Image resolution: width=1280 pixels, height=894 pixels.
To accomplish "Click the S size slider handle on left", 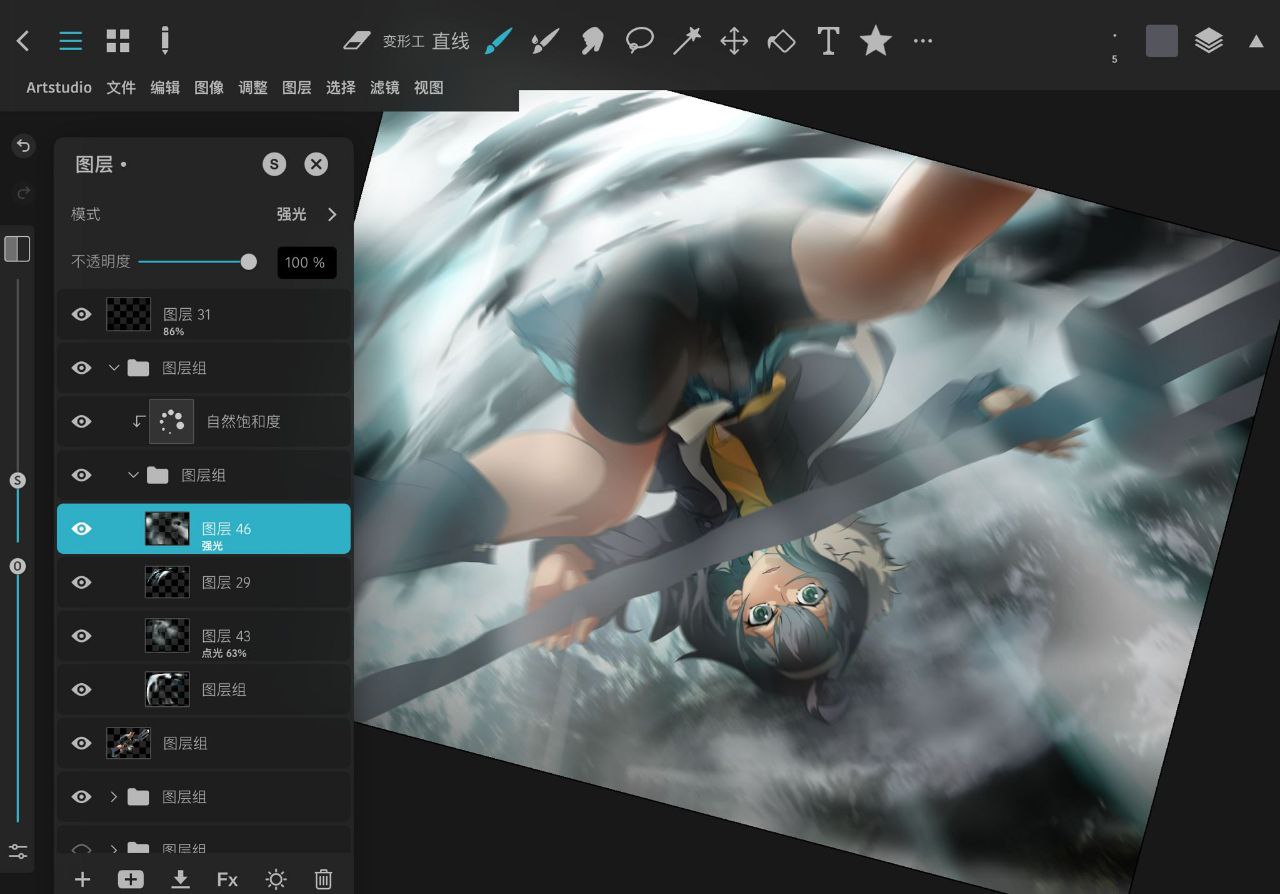I will [x=17, y=481].
